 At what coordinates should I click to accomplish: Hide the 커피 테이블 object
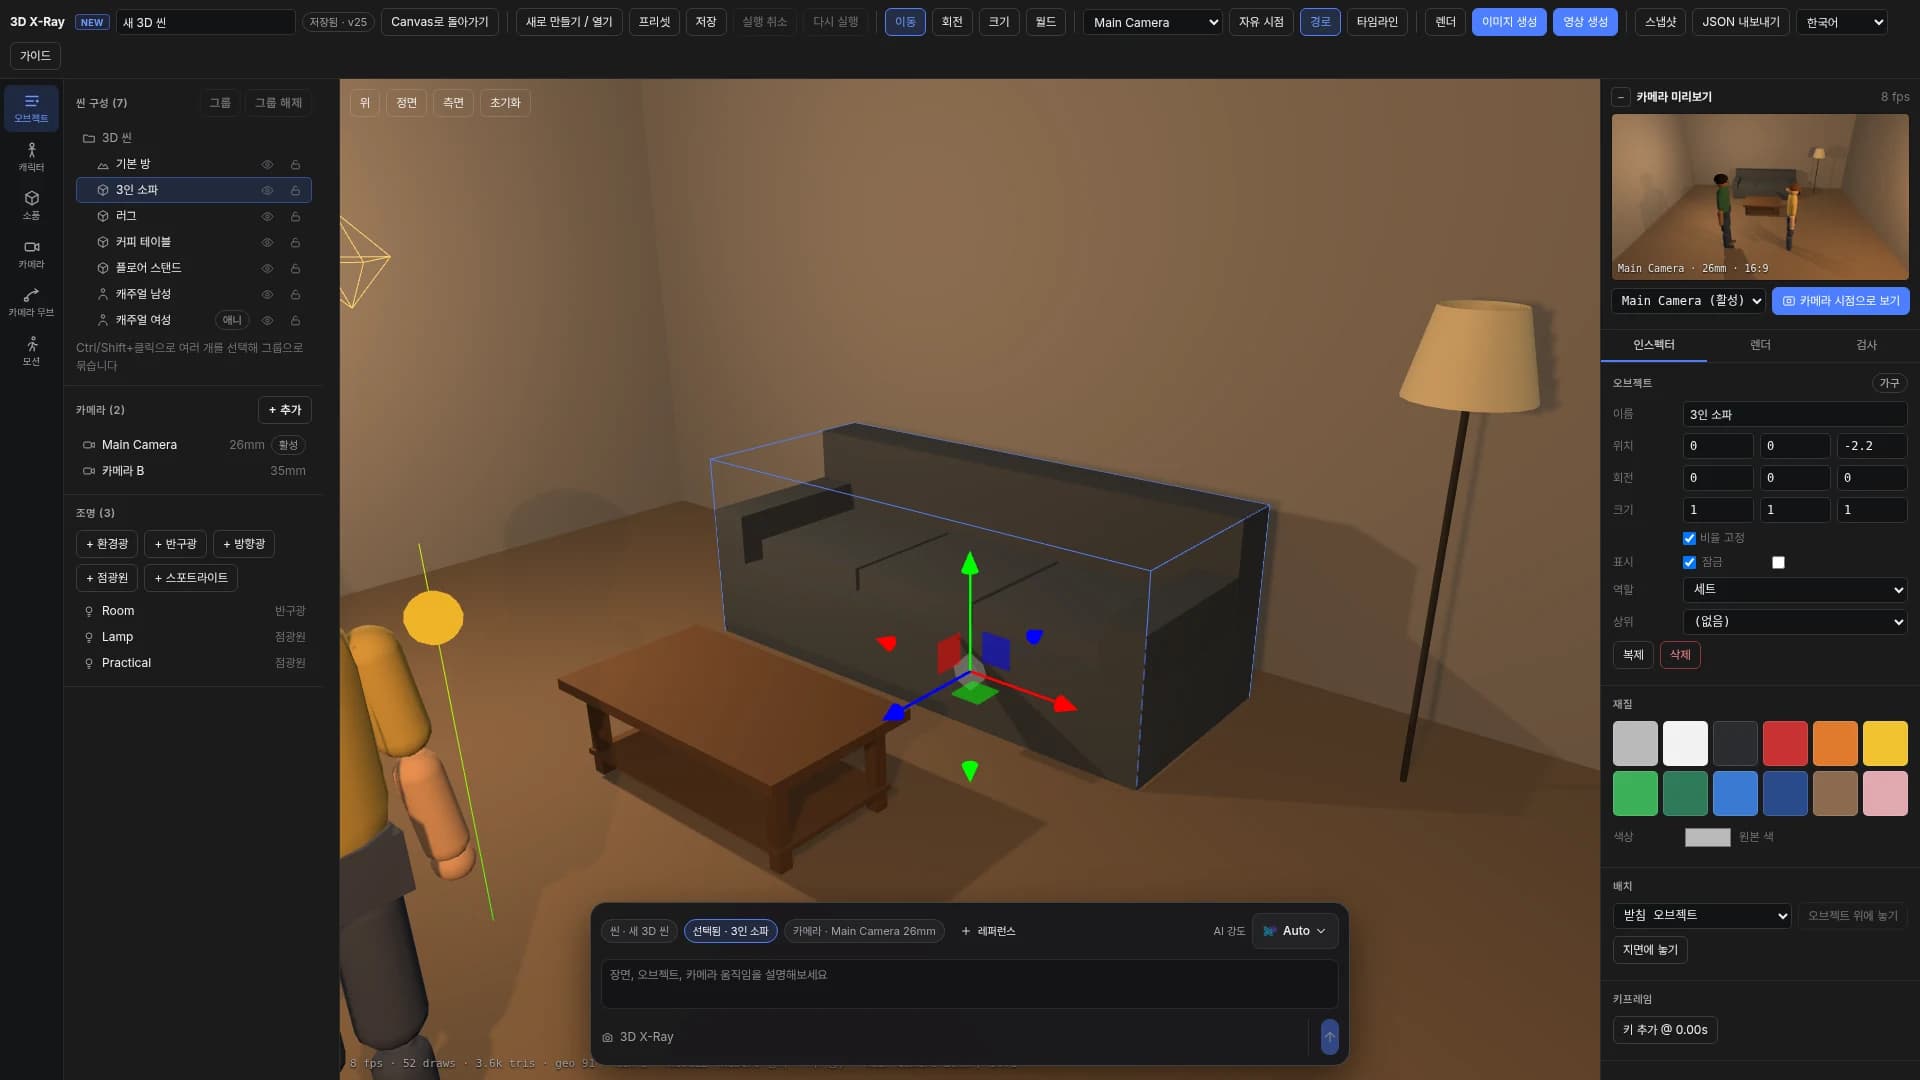click(267, 242)
